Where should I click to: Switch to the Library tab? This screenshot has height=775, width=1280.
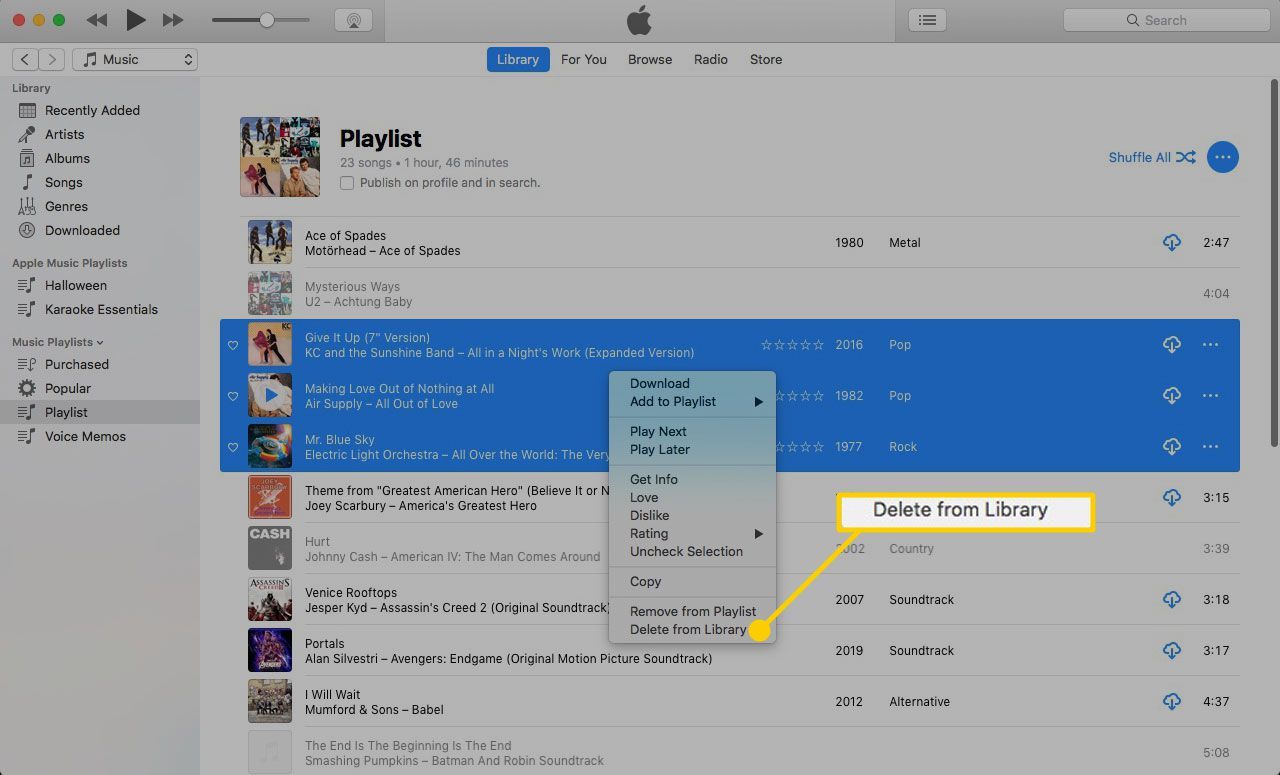(x=518, y=60)
